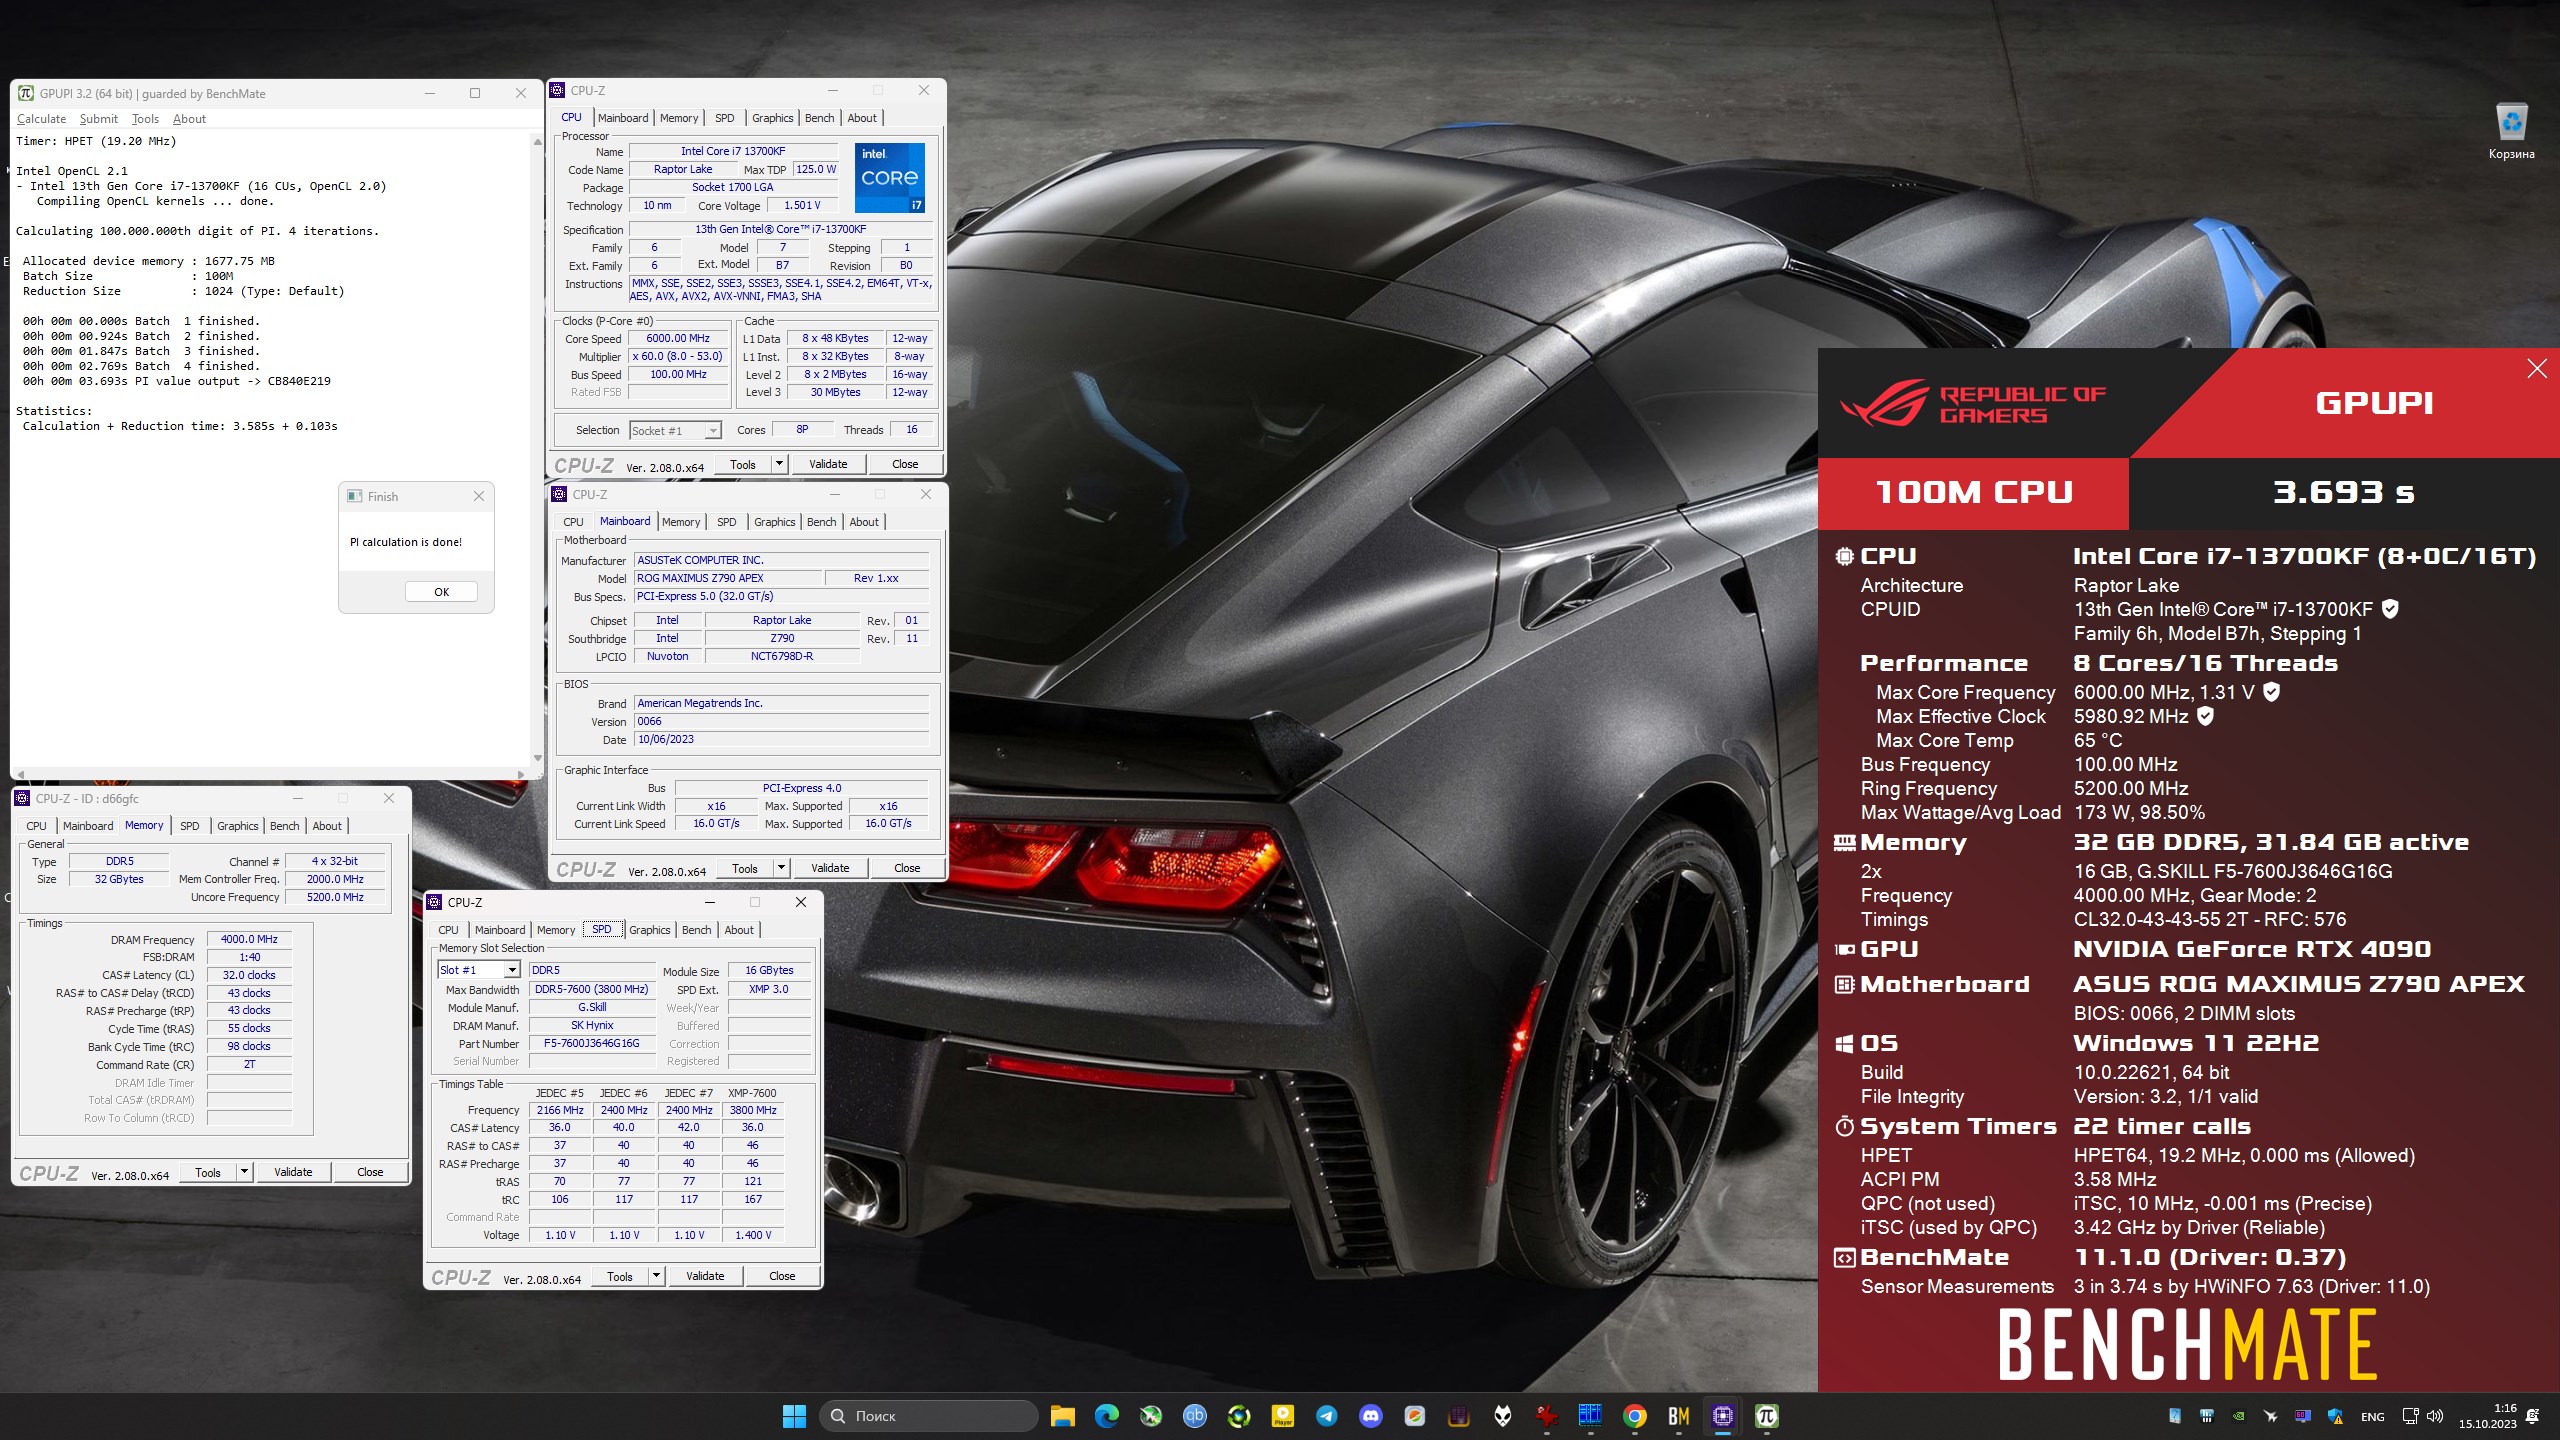Open the Submit menu in GPUPI
The width and height of the screenshot is (2560, 1440).
98,118
